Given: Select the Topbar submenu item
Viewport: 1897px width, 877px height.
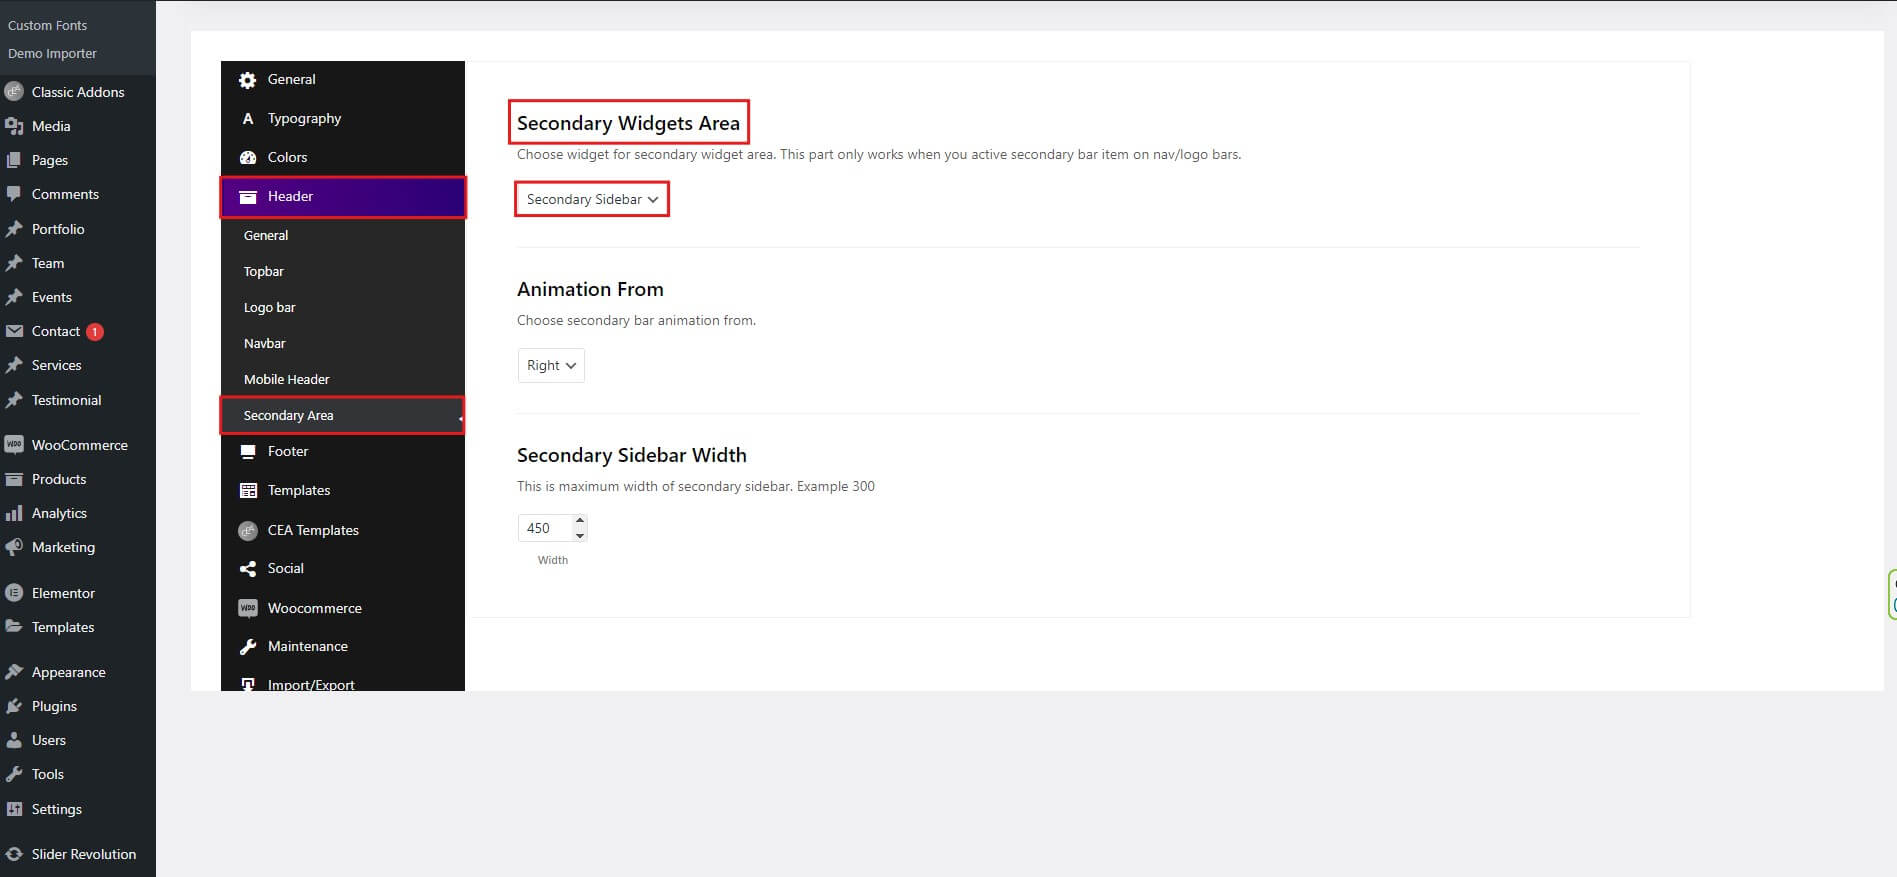Looking at the screenshot, I should pos(264,272).
